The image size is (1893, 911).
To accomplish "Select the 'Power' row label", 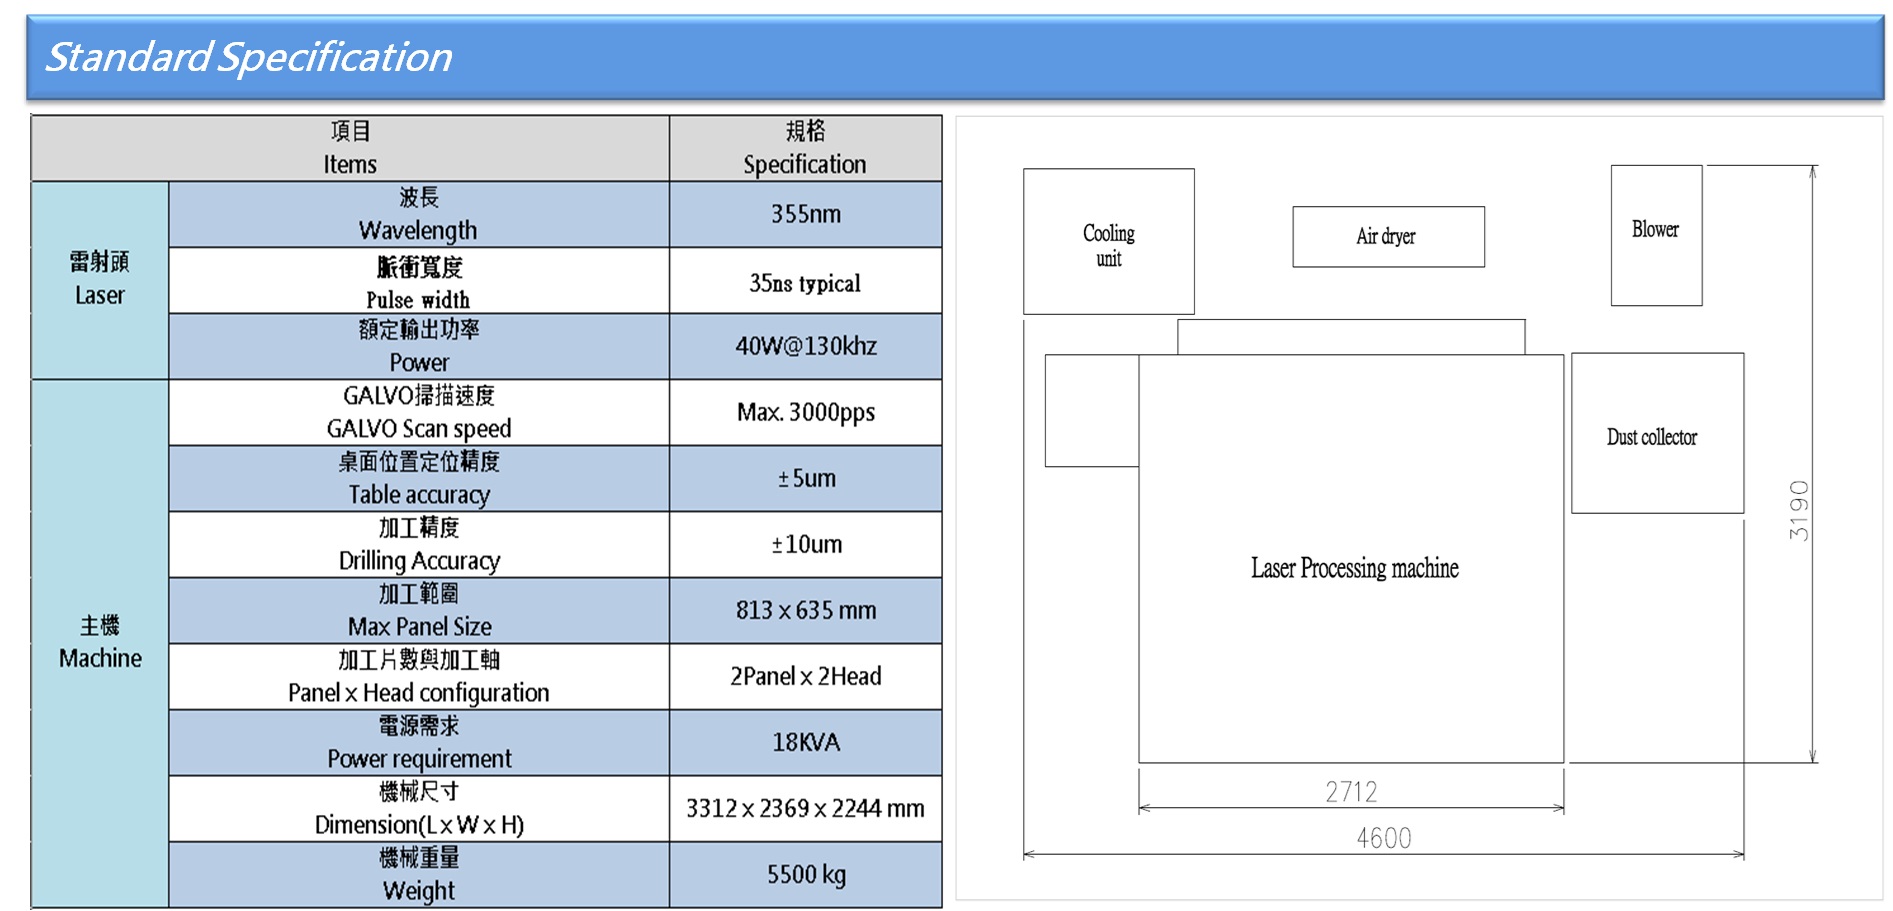I will pos(419,346).
